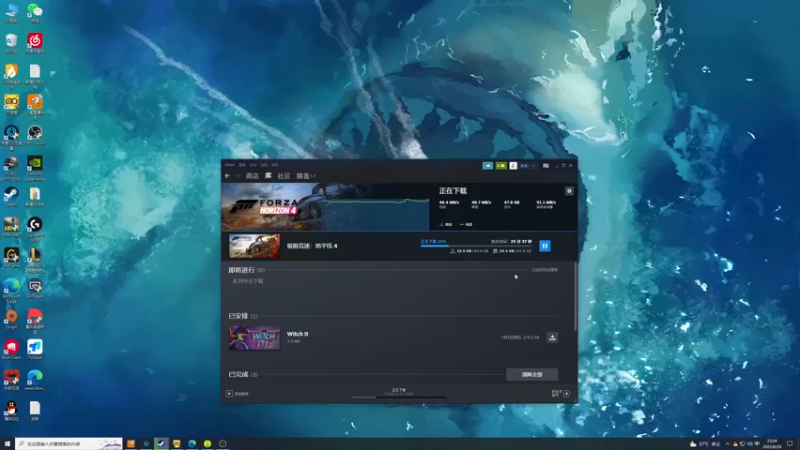Image resolution: width=800 pixels, height=450 pixels.
Task: Pause the Forza Horizon 4 download
Action: (x=544, y=246)
